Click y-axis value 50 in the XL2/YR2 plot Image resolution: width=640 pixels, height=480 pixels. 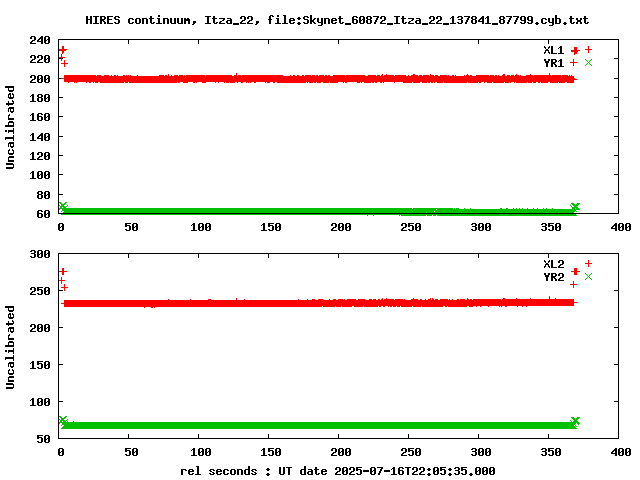44,439
